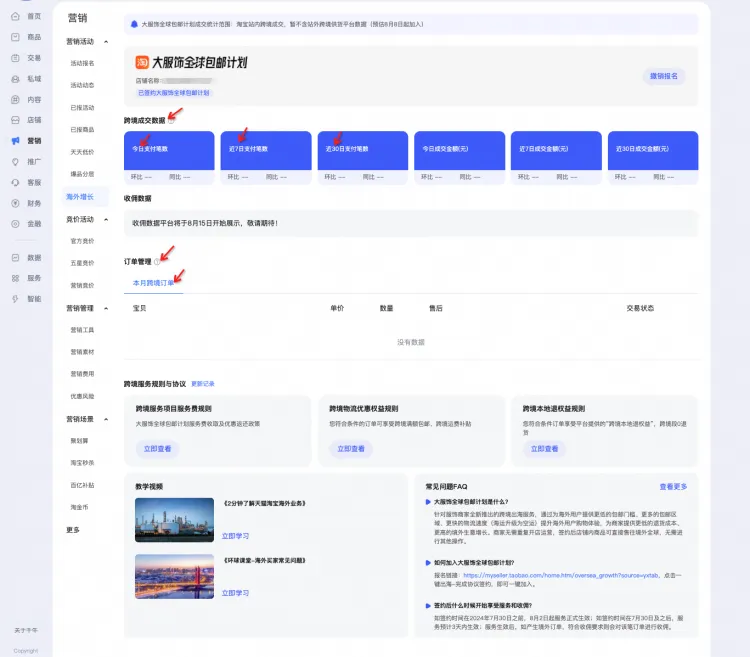This screenshot has height=657, width=750.
Task: Click the 财务 finance sidebar icon
Action: coord(15,203)
